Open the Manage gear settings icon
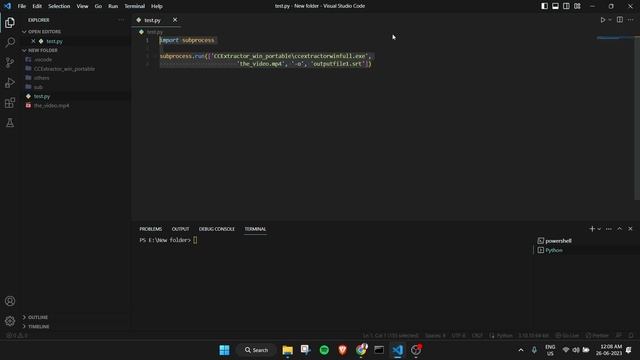This screenshot has height=360, width=640. 10,321
